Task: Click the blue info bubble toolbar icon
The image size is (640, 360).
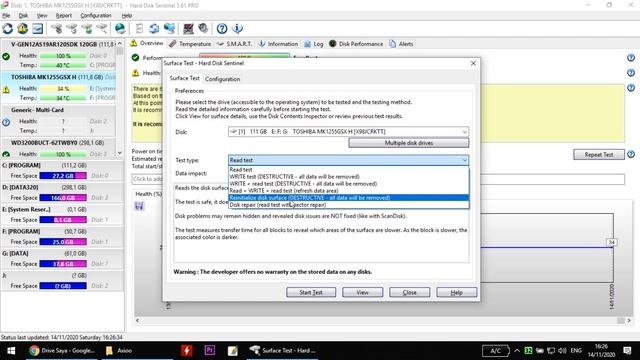Action: [x=237, y=29]
